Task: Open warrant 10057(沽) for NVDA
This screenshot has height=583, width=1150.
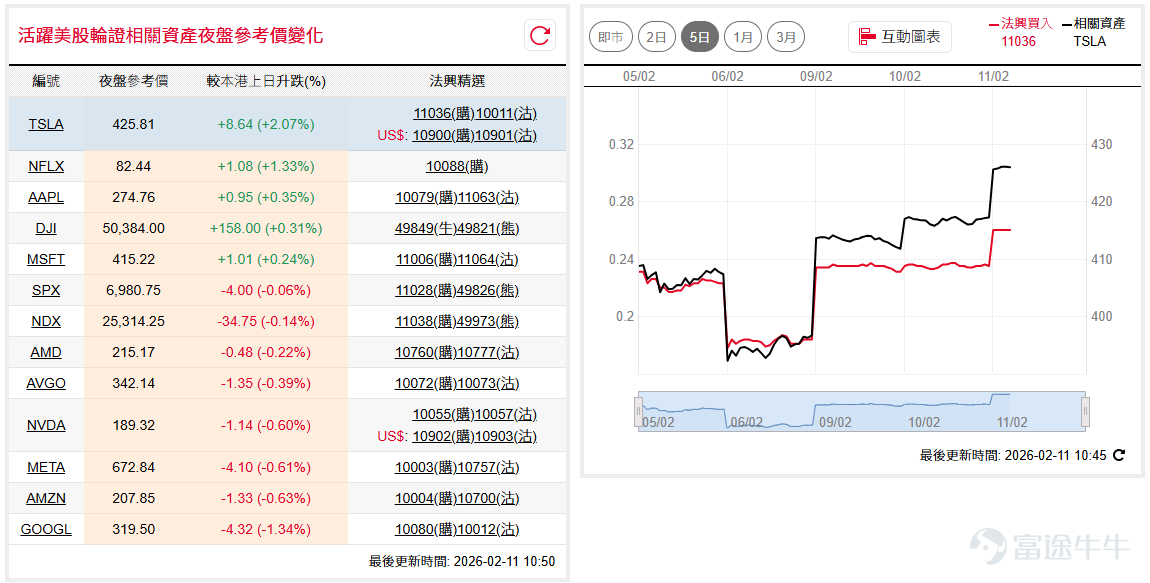Action: (506, 414)
